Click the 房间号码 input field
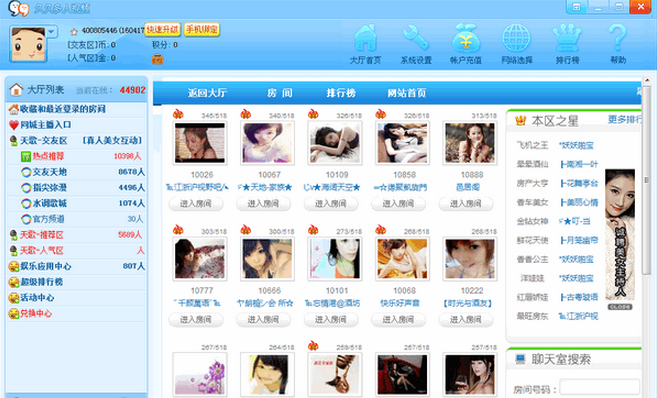 600,387
